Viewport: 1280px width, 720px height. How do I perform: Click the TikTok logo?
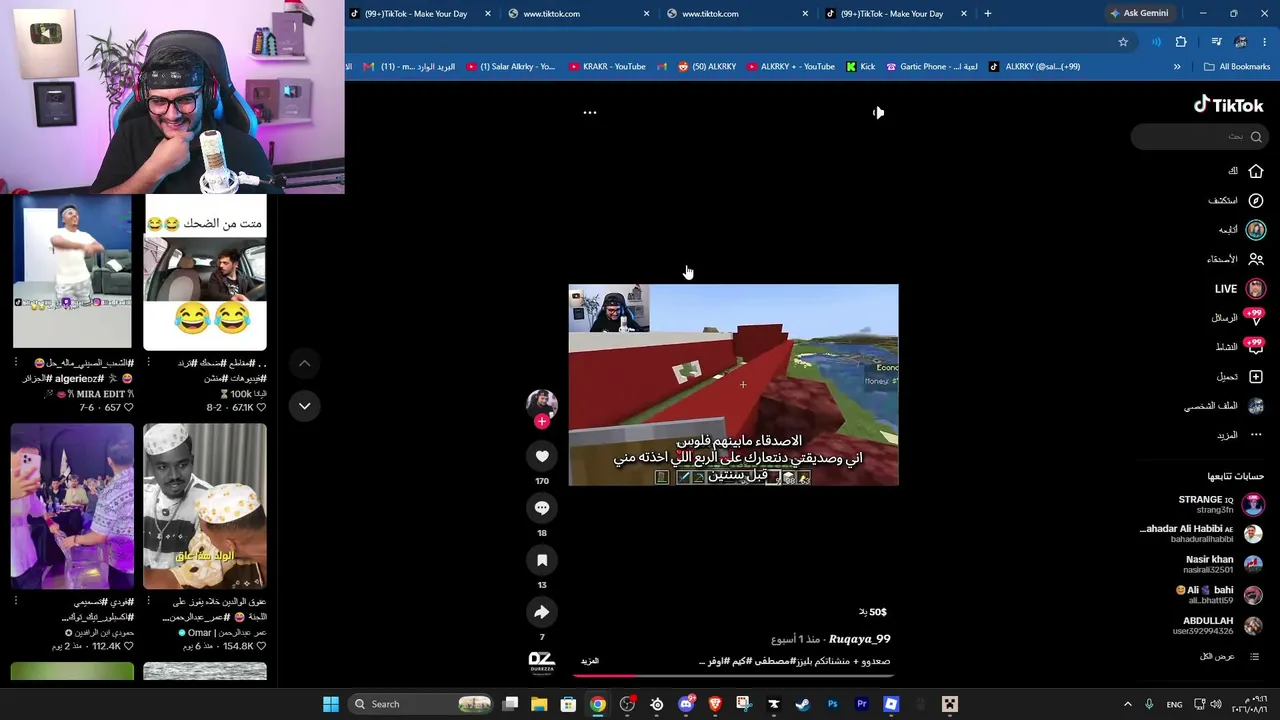[1228, 105]
